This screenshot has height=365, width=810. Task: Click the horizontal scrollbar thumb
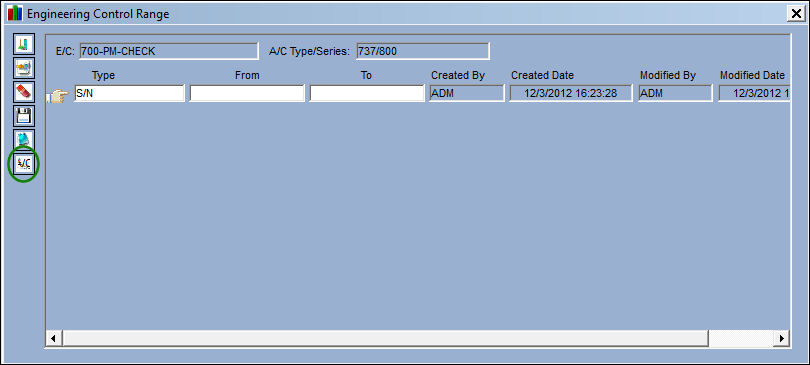[385, 339]
